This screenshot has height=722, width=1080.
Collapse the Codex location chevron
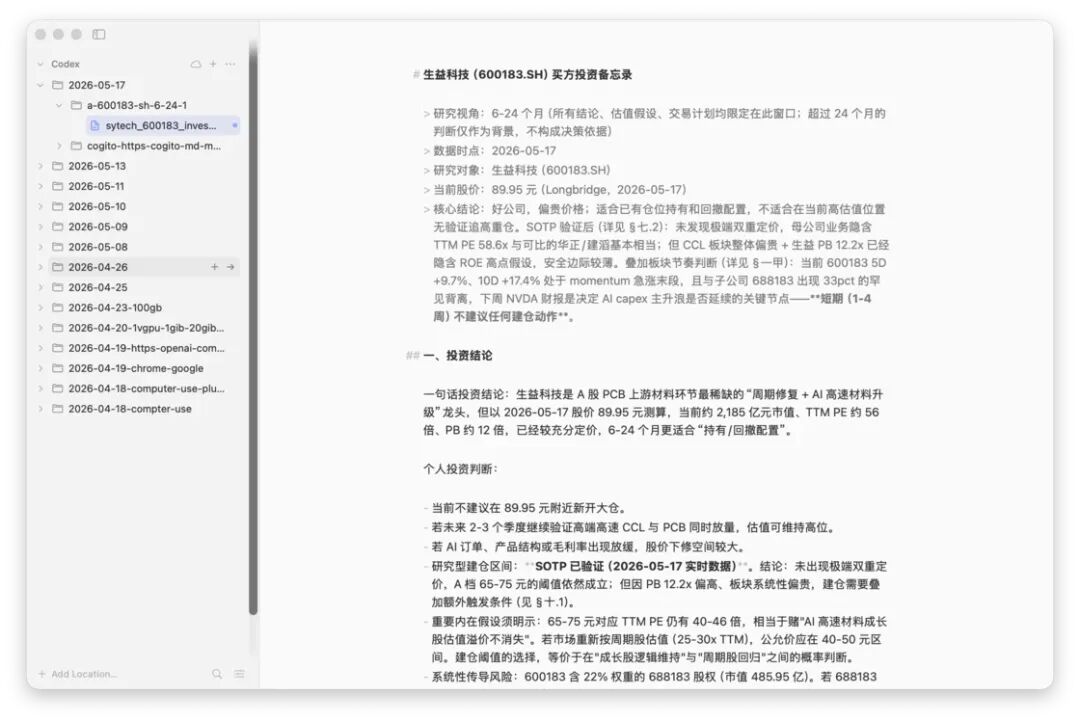pyautogui.click(x=41, y=64)
